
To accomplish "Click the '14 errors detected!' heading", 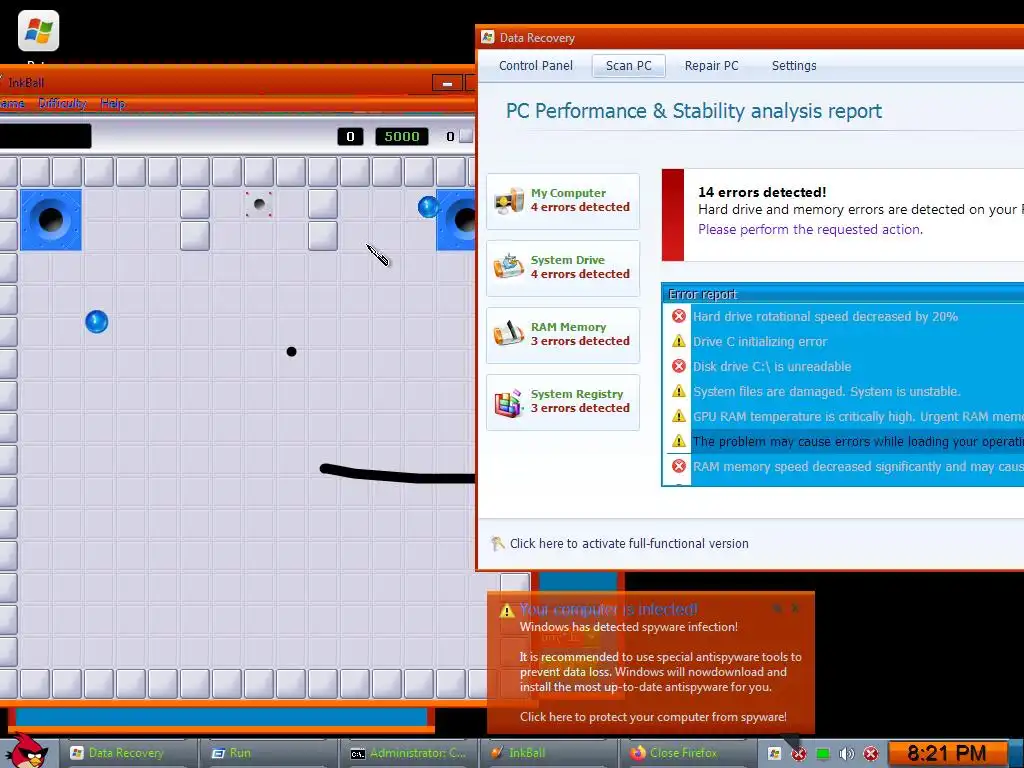I will 761,192.
